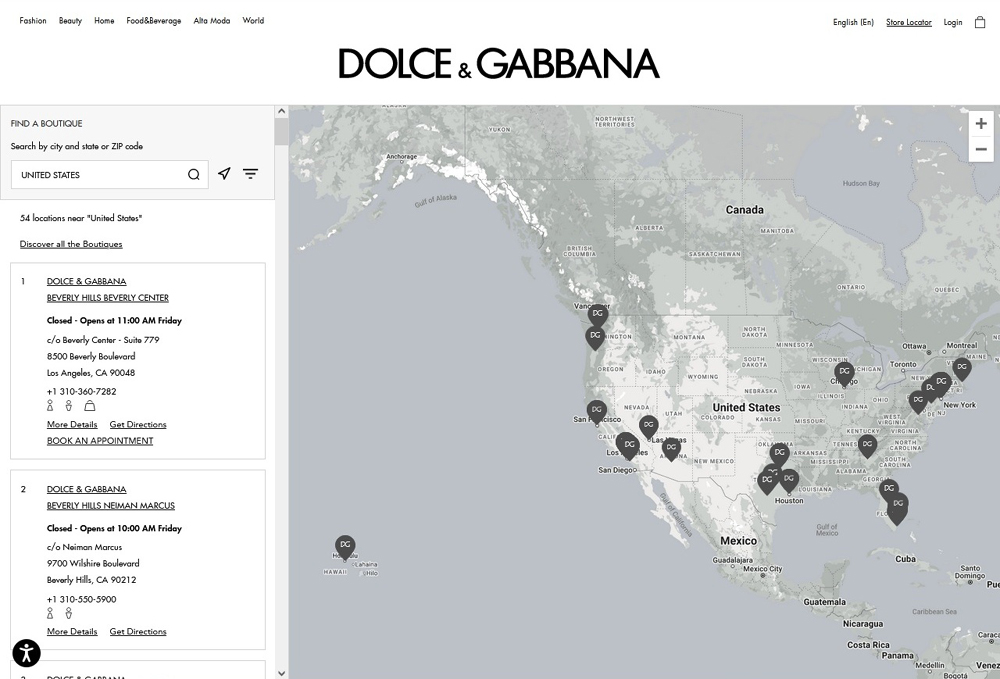Open the boutique filter options icon
1000x679 pixels.
click(251, 174)
